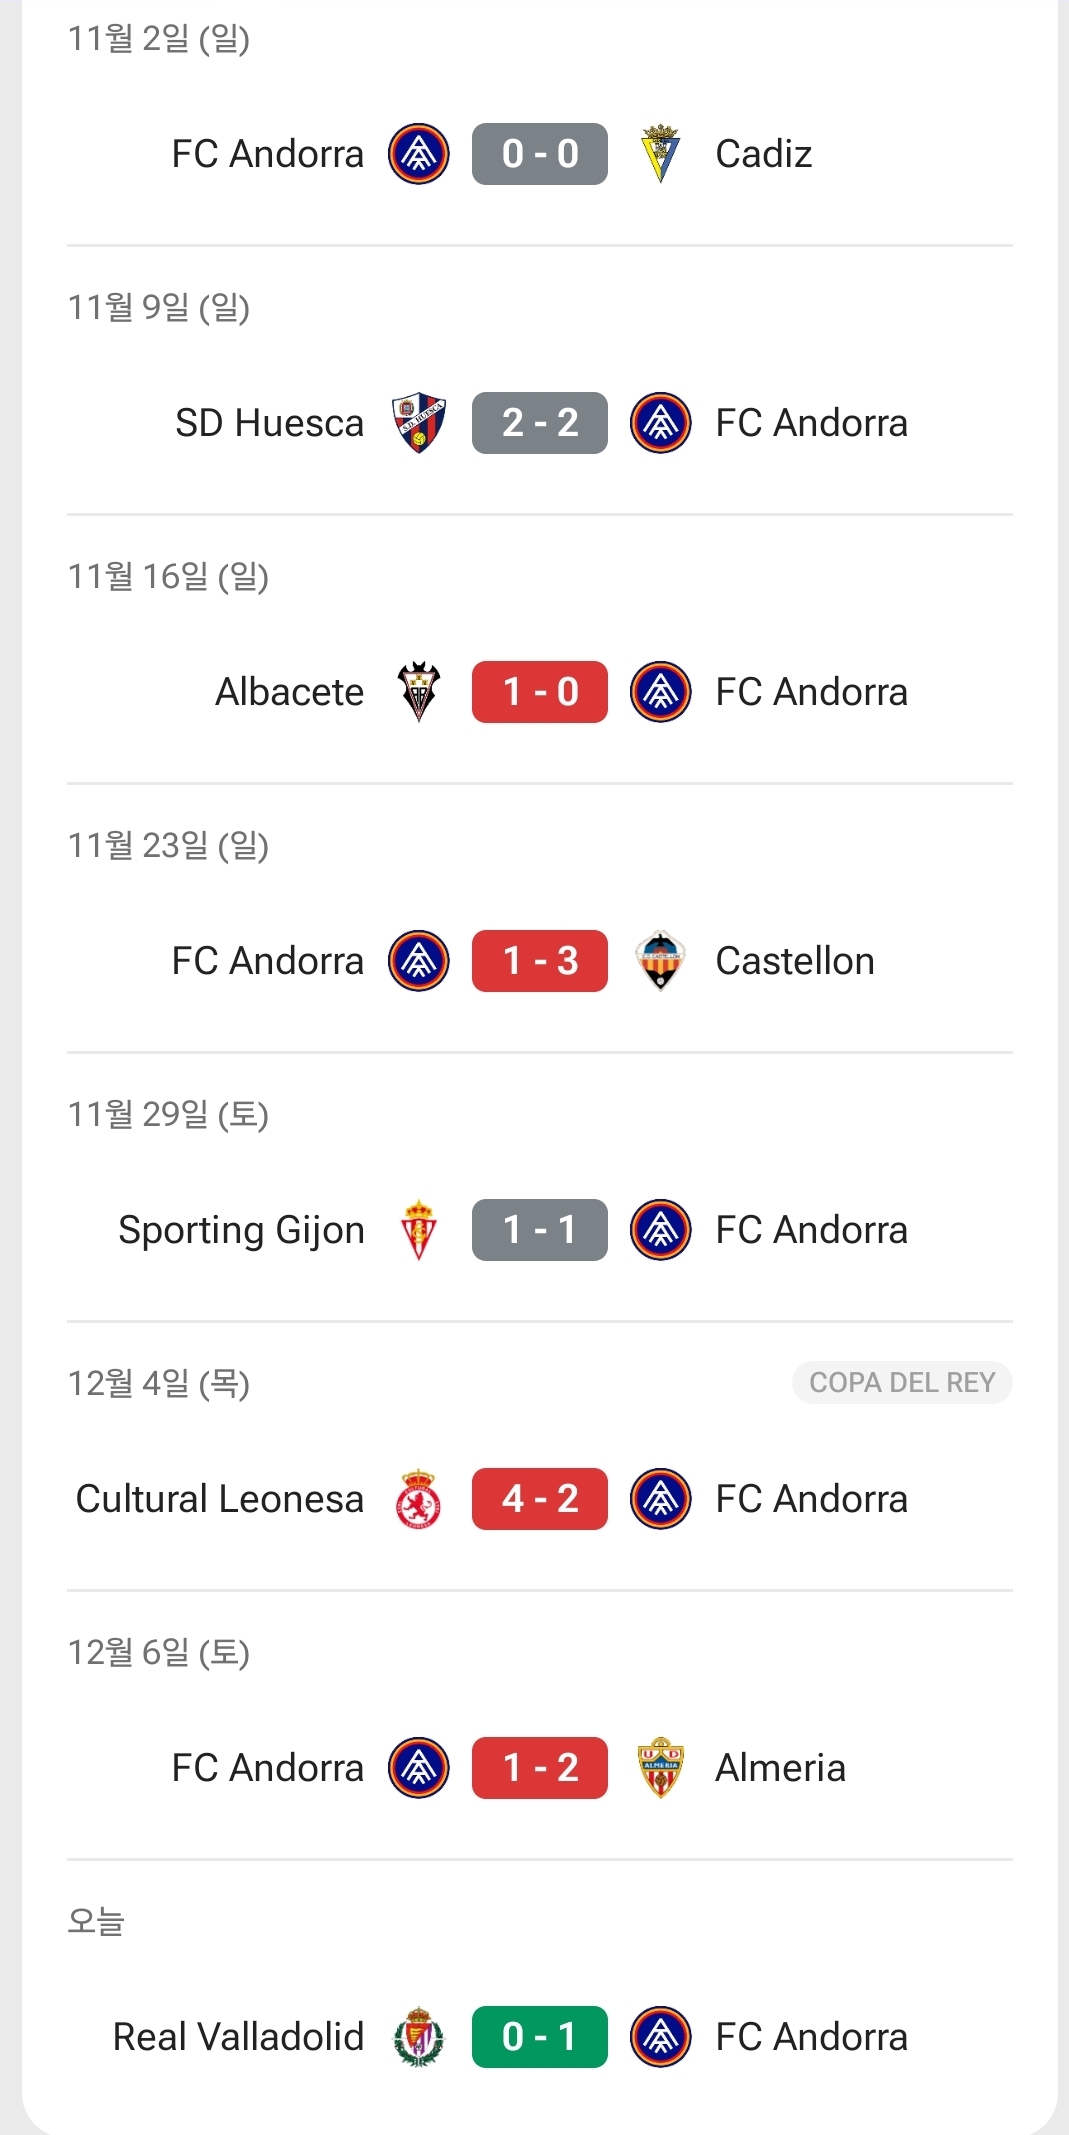This screenshot has width=1069, height=2135.
Task: Click the SD Huesca club crest
Action: click(x=419, y=423)
